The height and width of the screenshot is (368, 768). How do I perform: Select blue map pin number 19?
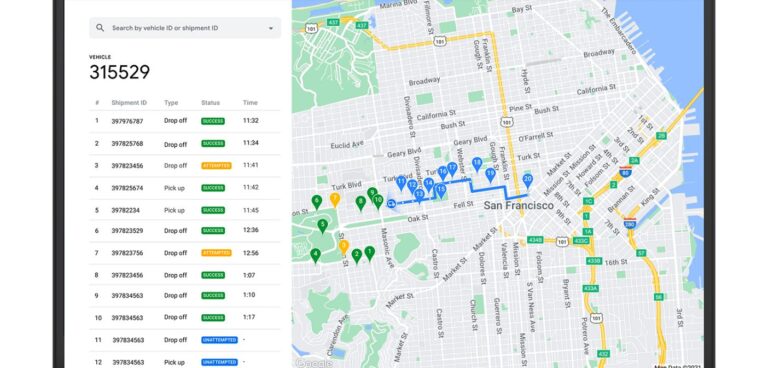[x=490, y=175]
